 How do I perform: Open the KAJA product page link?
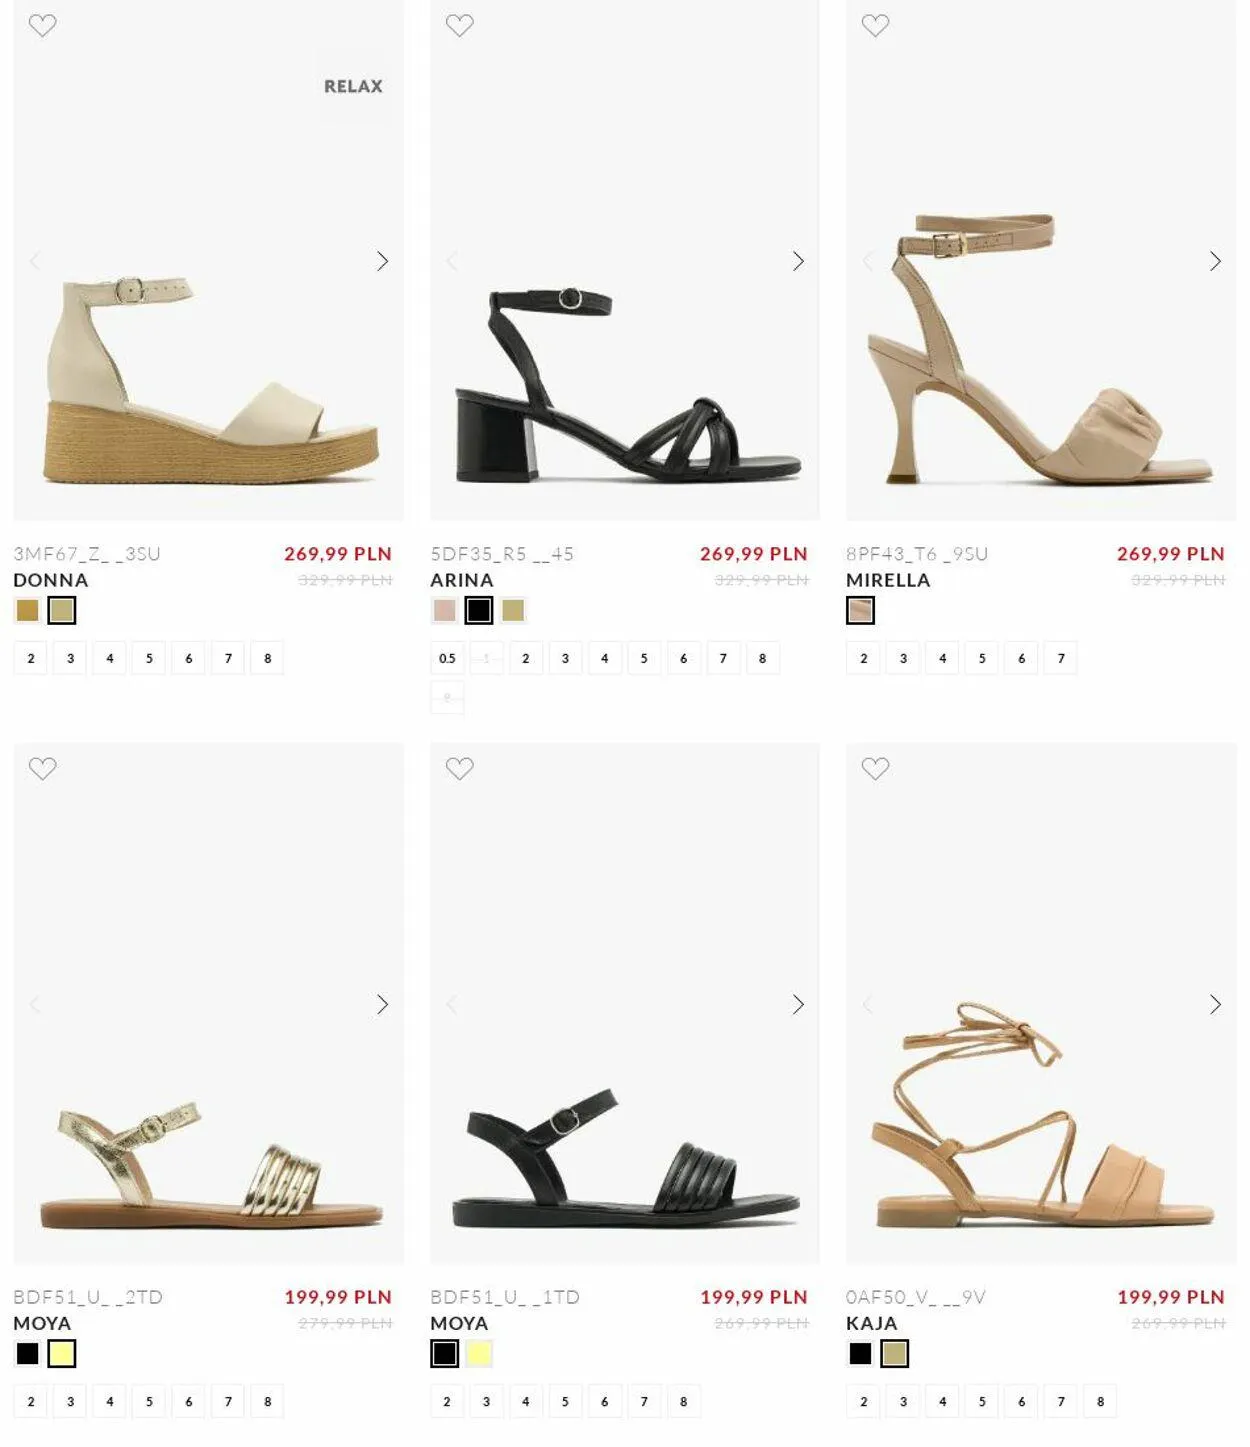(872, 1323)
